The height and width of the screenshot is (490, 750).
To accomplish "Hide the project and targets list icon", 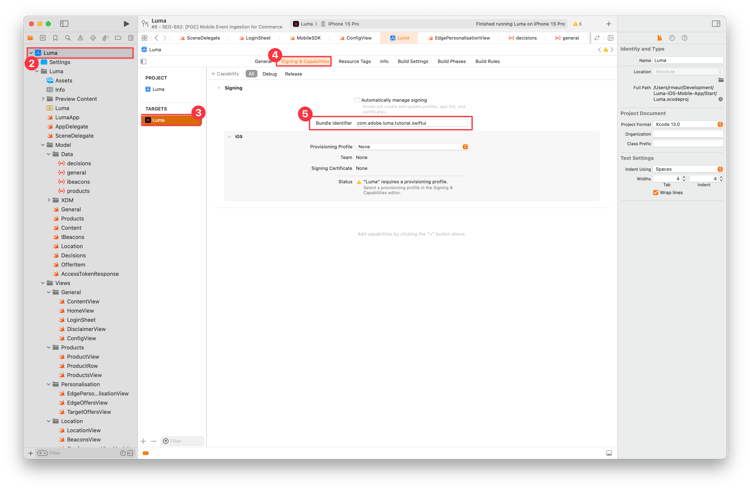I will pyautogui.click(x=143, y=61).
